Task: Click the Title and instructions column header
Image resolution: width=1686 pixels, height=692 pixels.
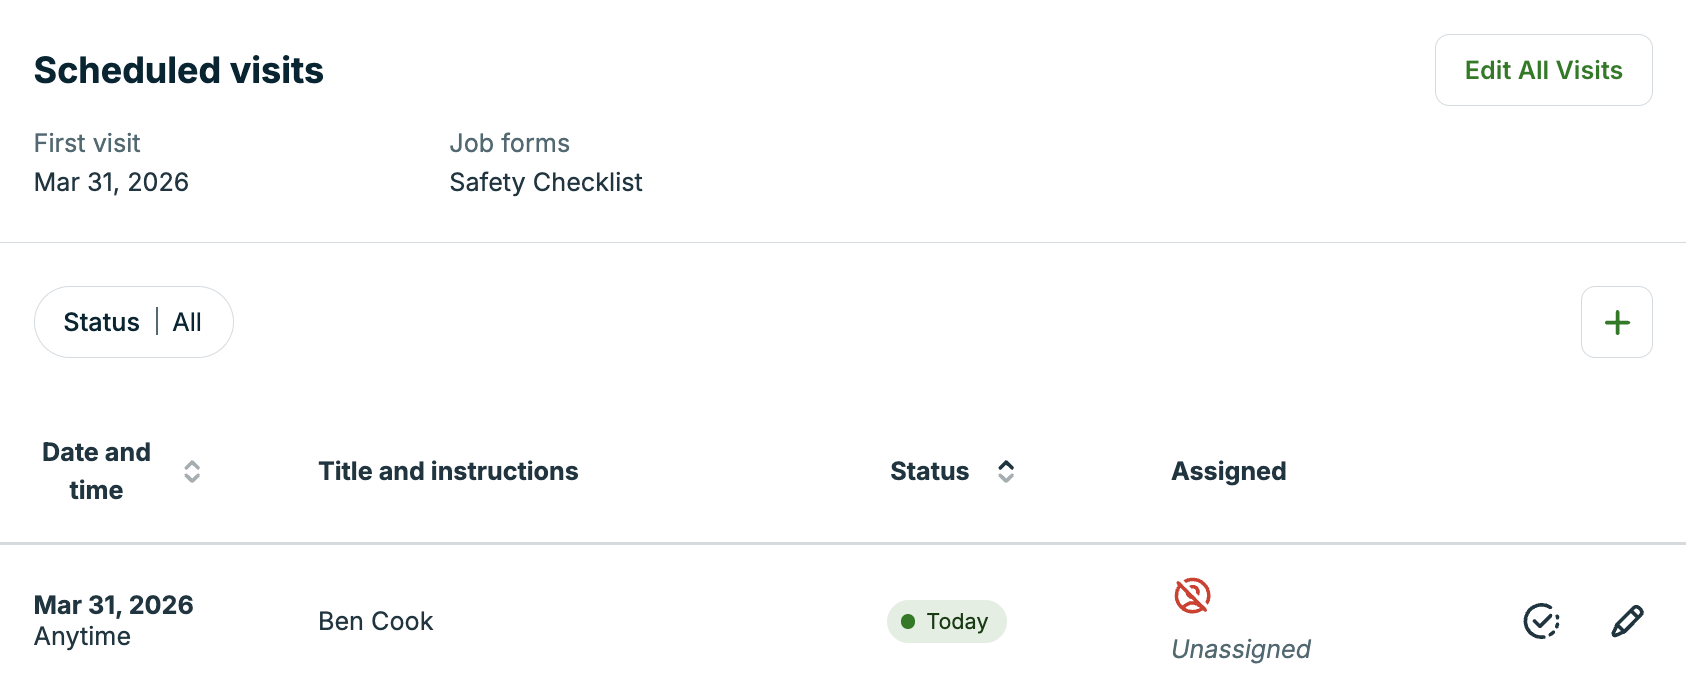Action: click(448, 471)
